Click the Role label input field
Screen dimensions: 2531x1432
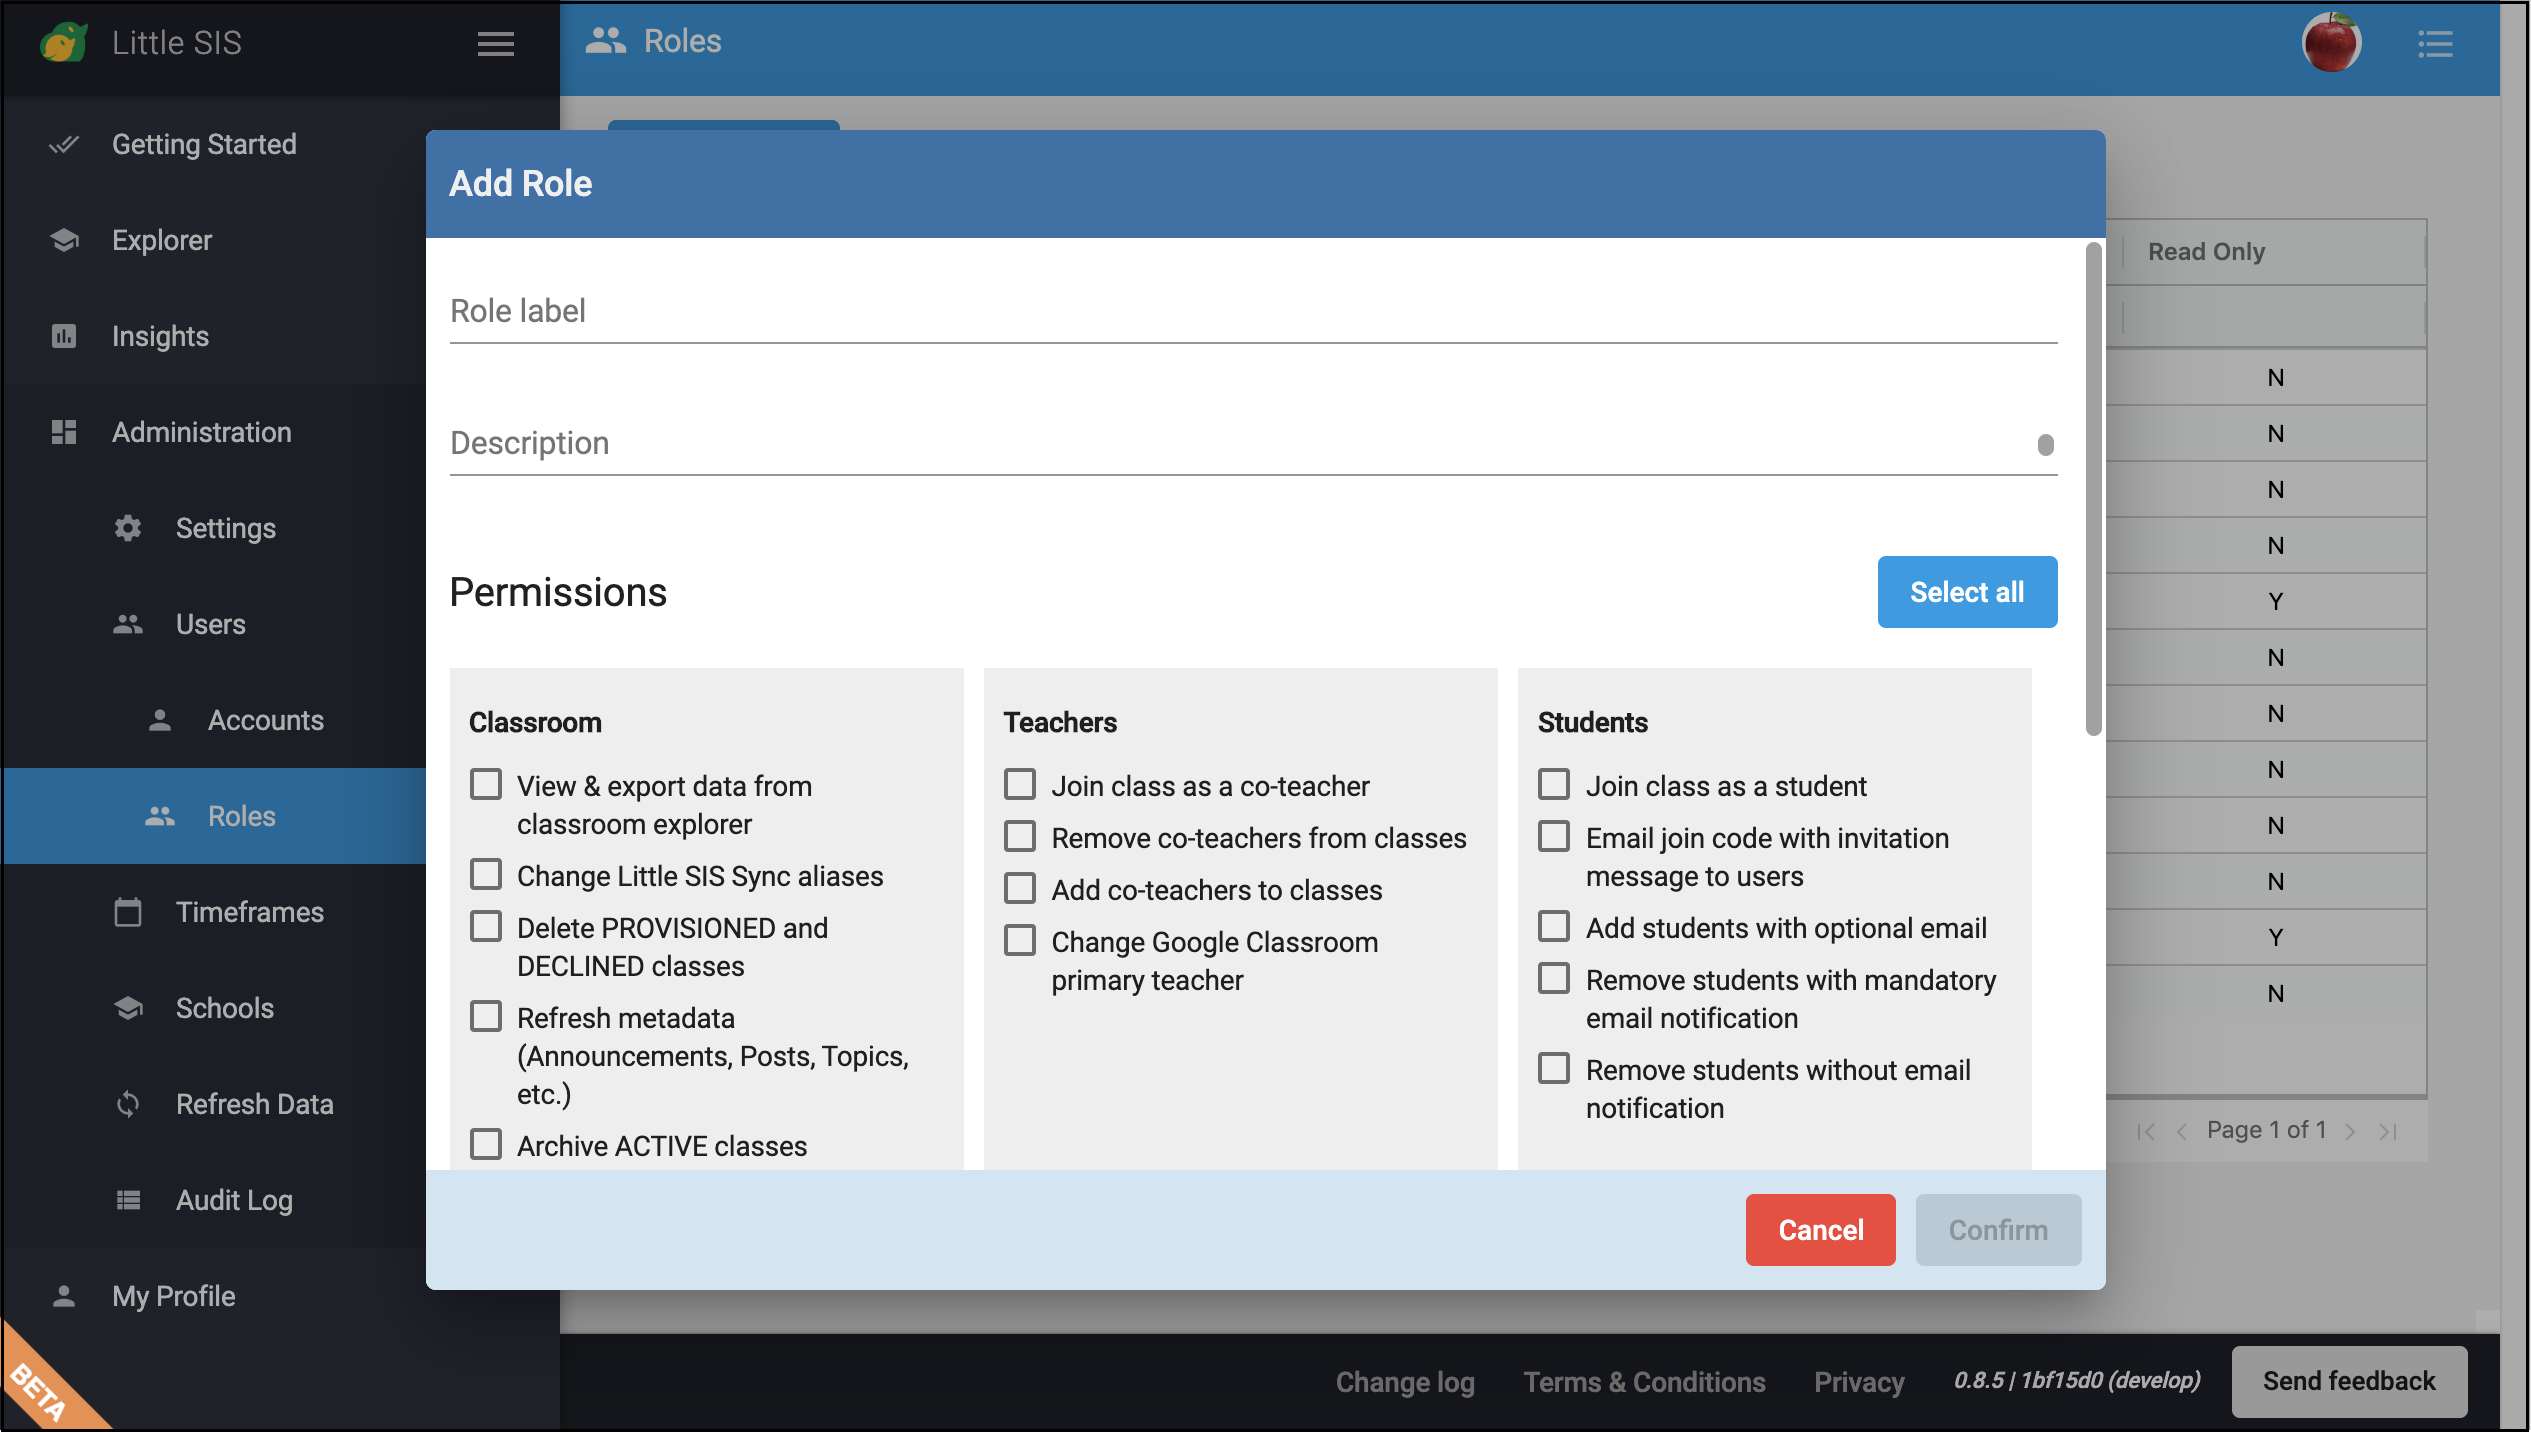1200,311
